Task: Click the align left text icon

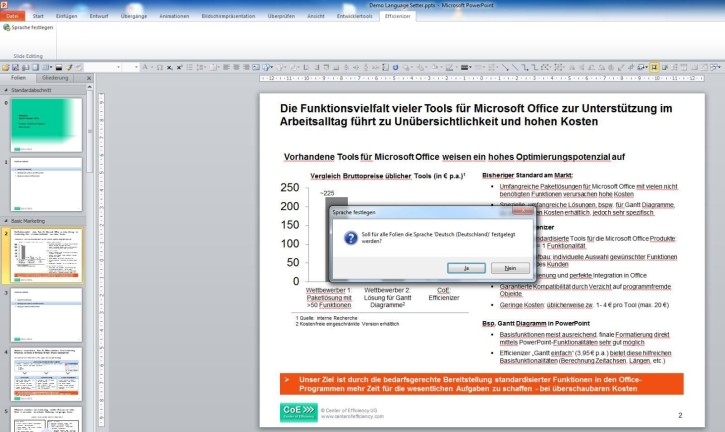Action: pos(226,68)
